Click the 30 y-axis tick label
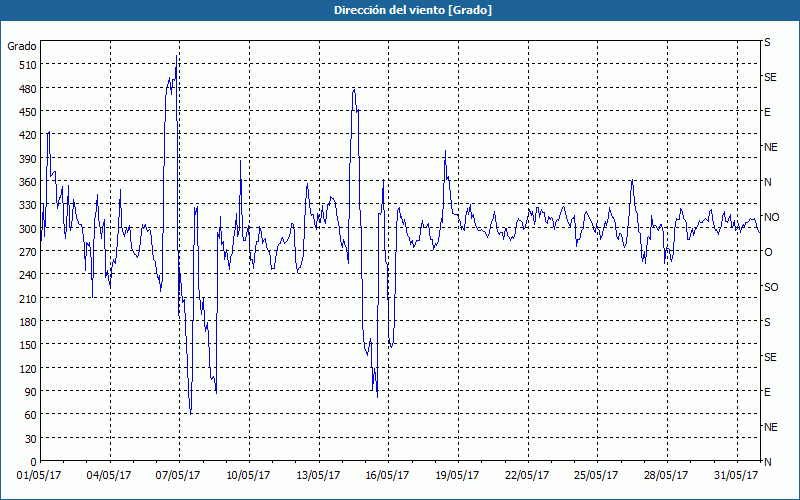800x500 pixels. [x=30, y=439]
